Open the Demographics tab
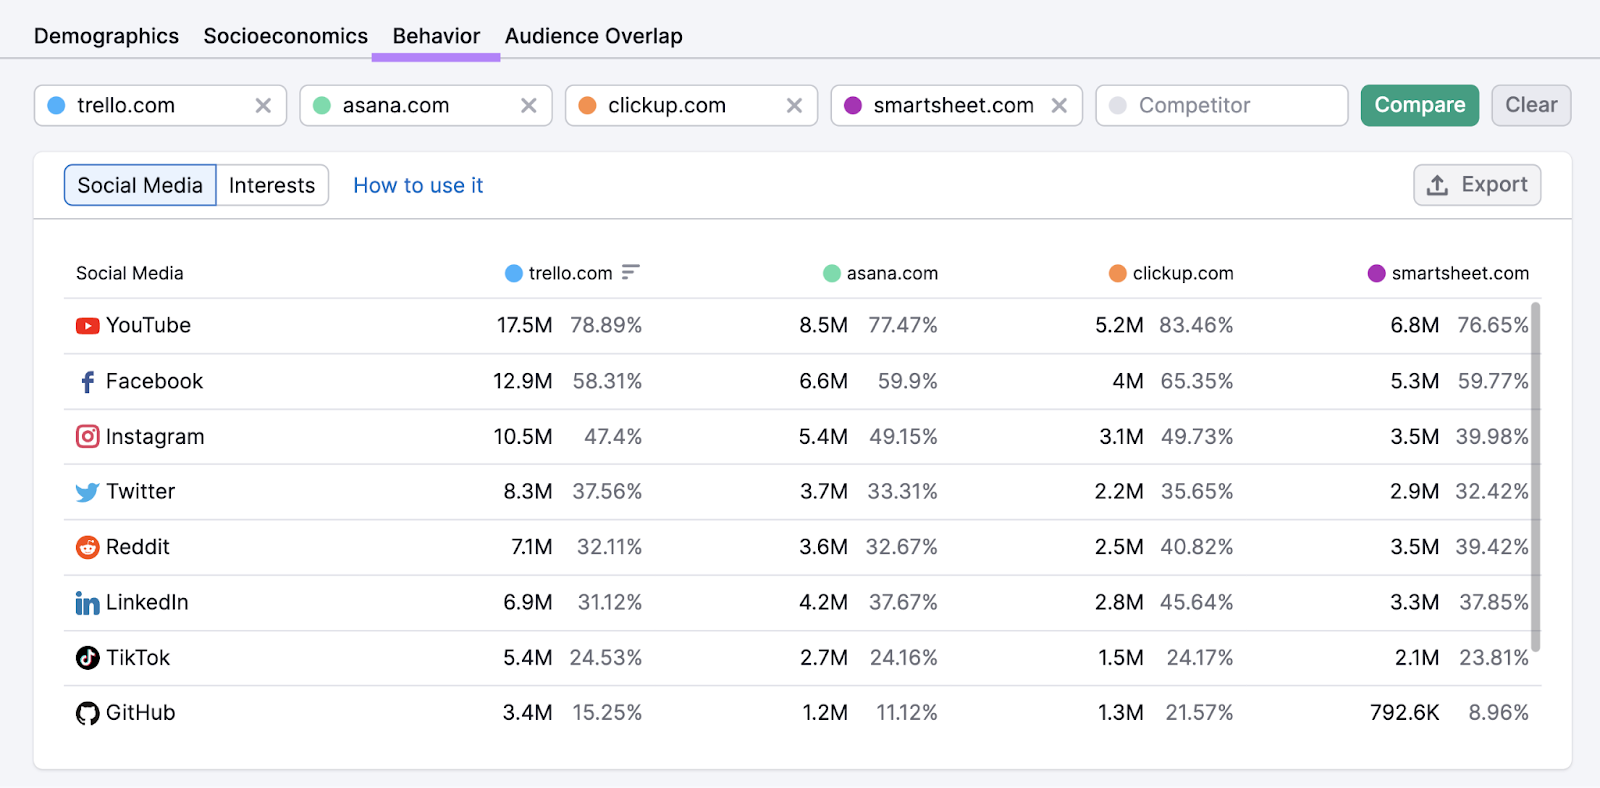 (x=106, y=36)
